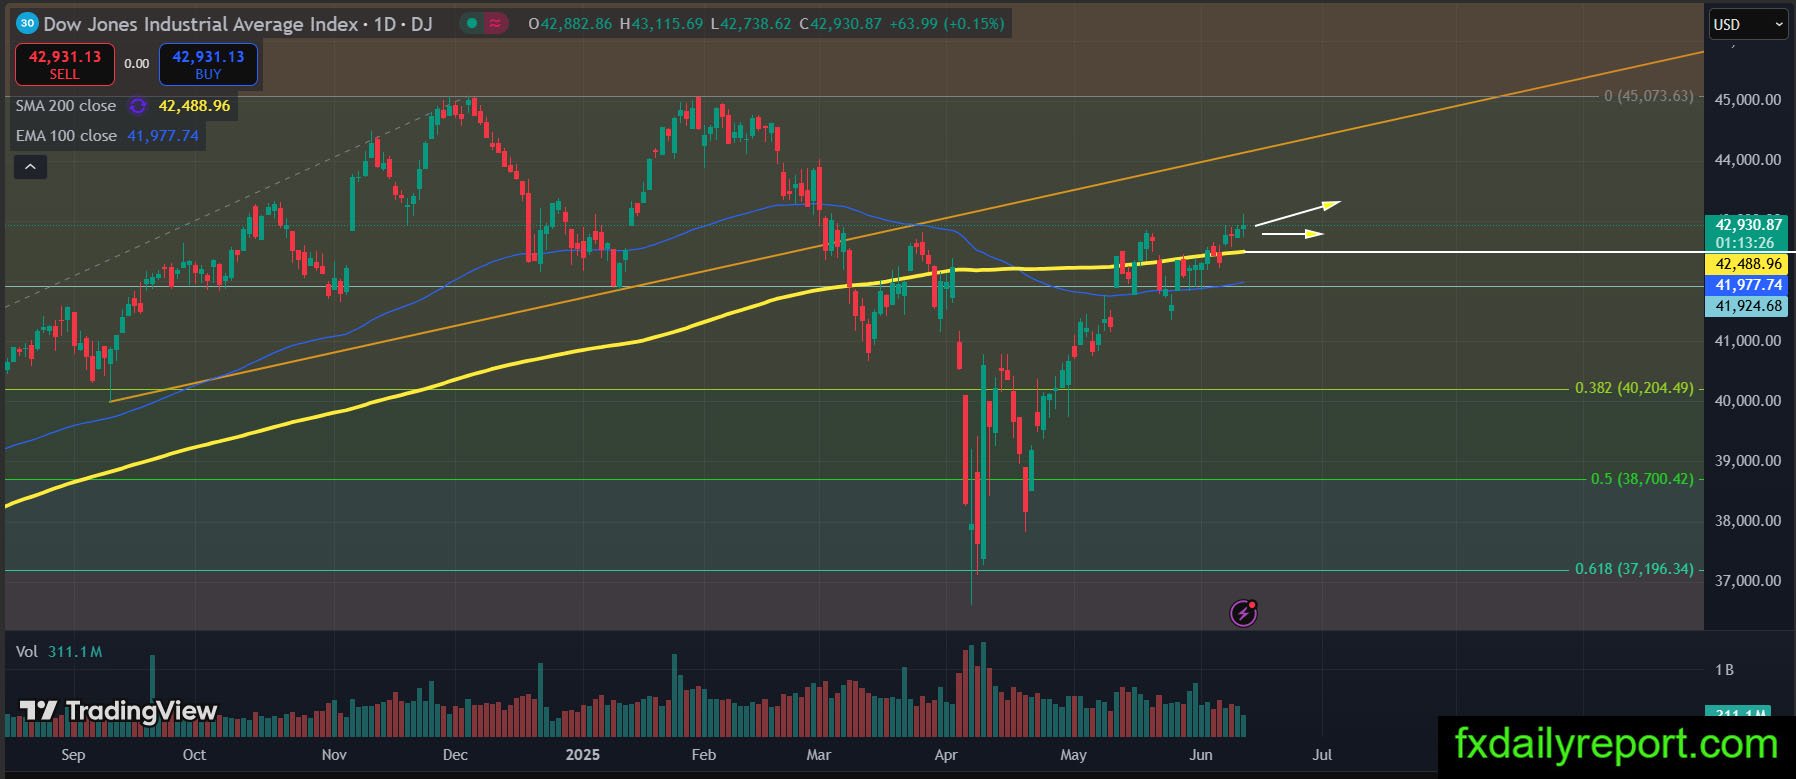Click the 44,000.00 price axis label
The height and width of the screenshot is (779, 1796).
1748,160
